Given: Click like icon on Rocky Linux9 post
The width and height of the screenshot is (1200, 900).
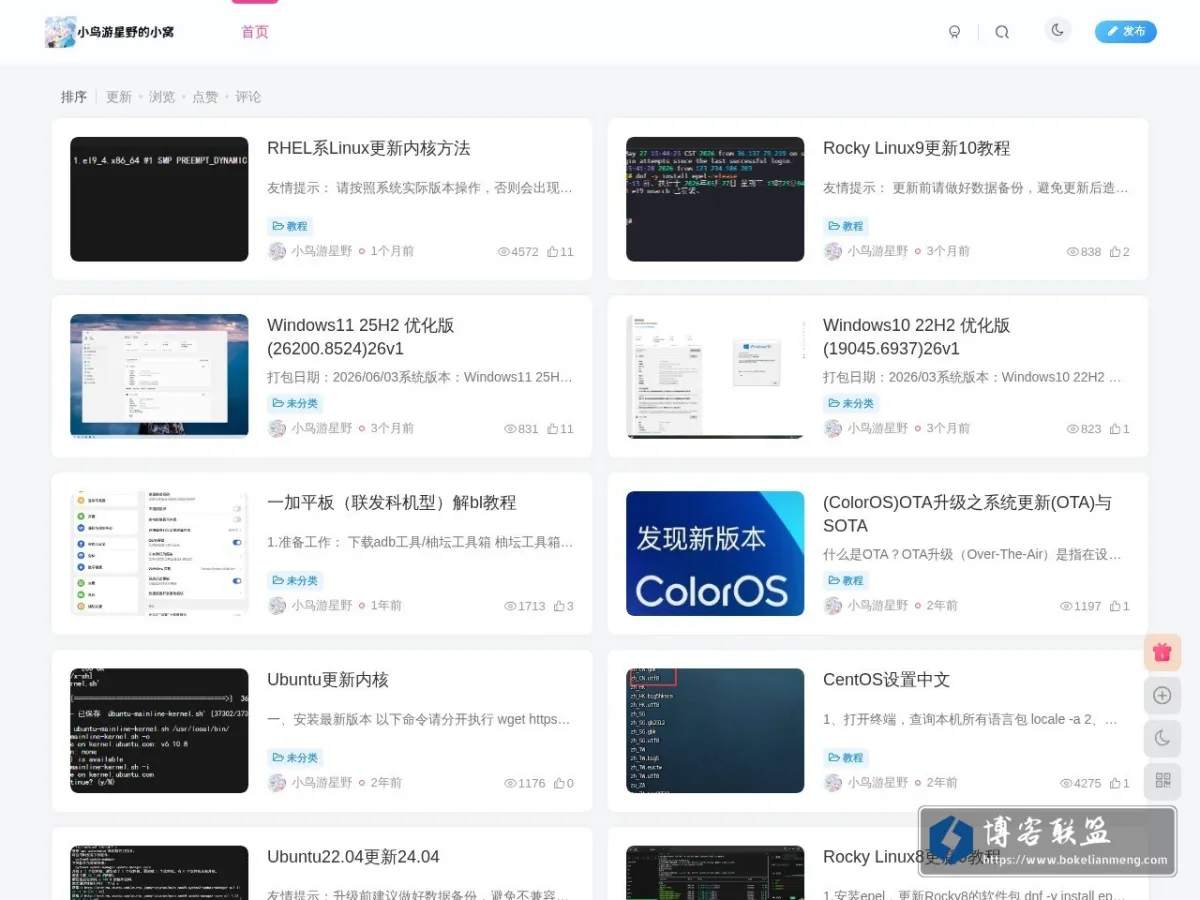Looking at the screenshot, I should point(1115,252).
